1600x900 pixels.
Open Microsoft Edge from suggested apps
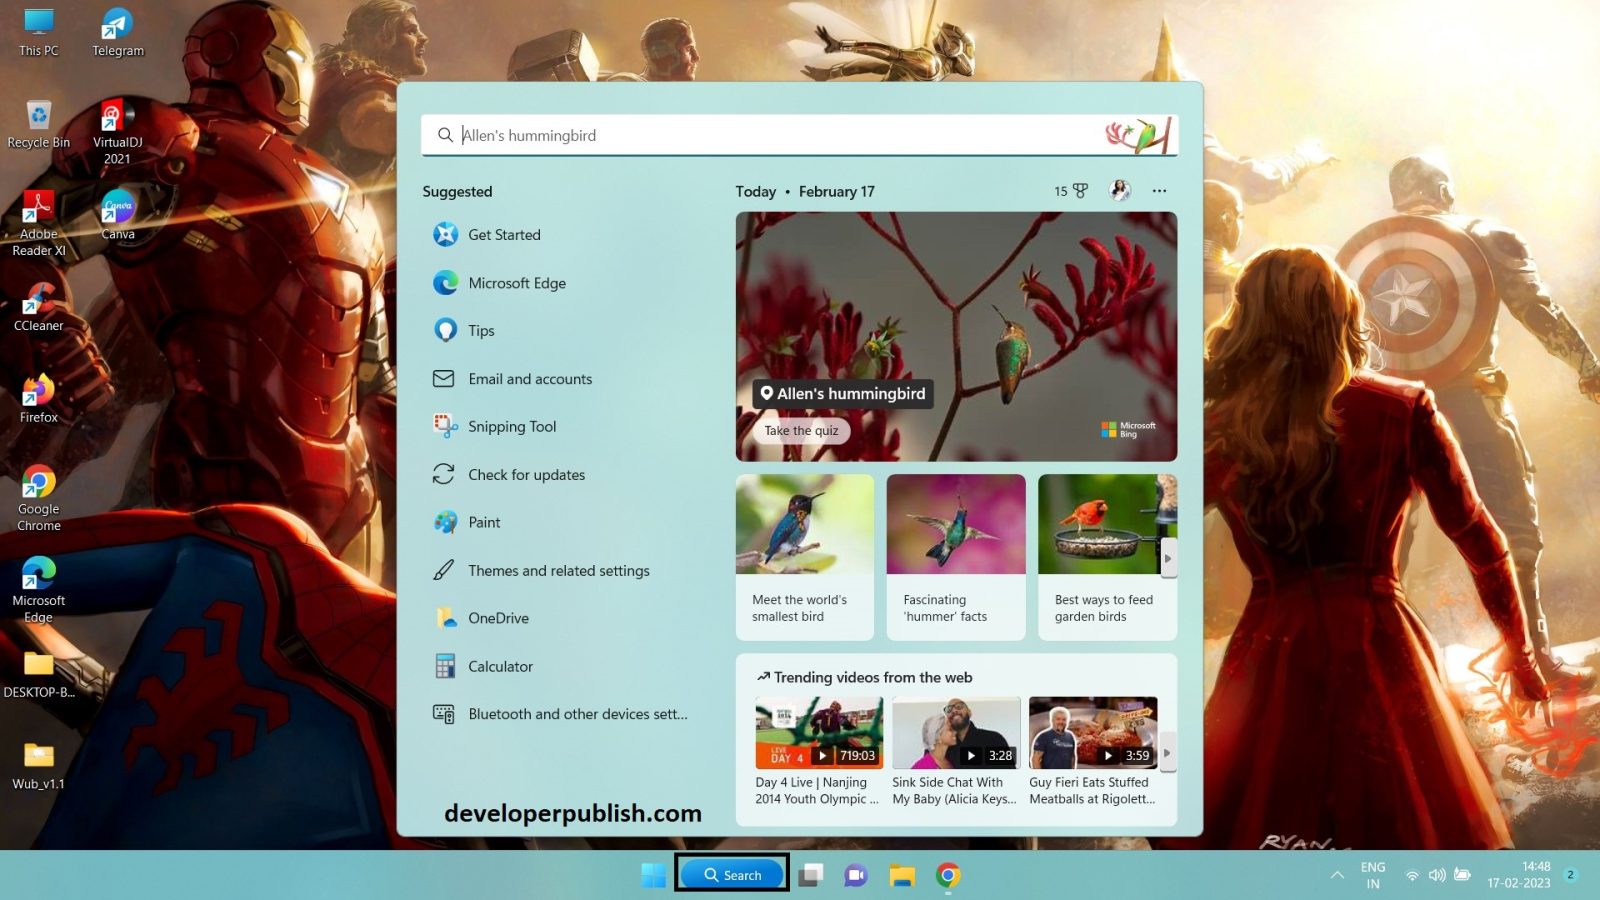pos(517,283)
